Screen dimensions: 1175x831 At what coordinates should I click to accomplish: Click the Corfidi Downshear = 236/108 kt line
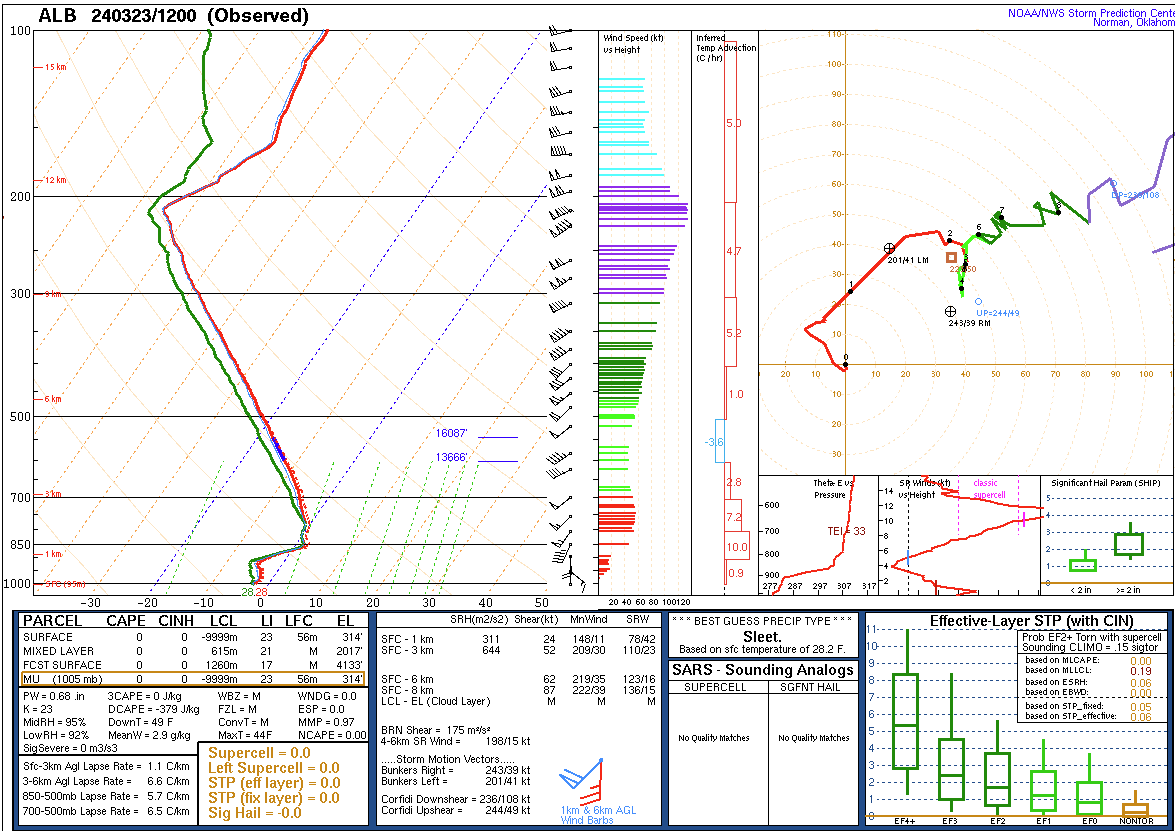point(456,800)
